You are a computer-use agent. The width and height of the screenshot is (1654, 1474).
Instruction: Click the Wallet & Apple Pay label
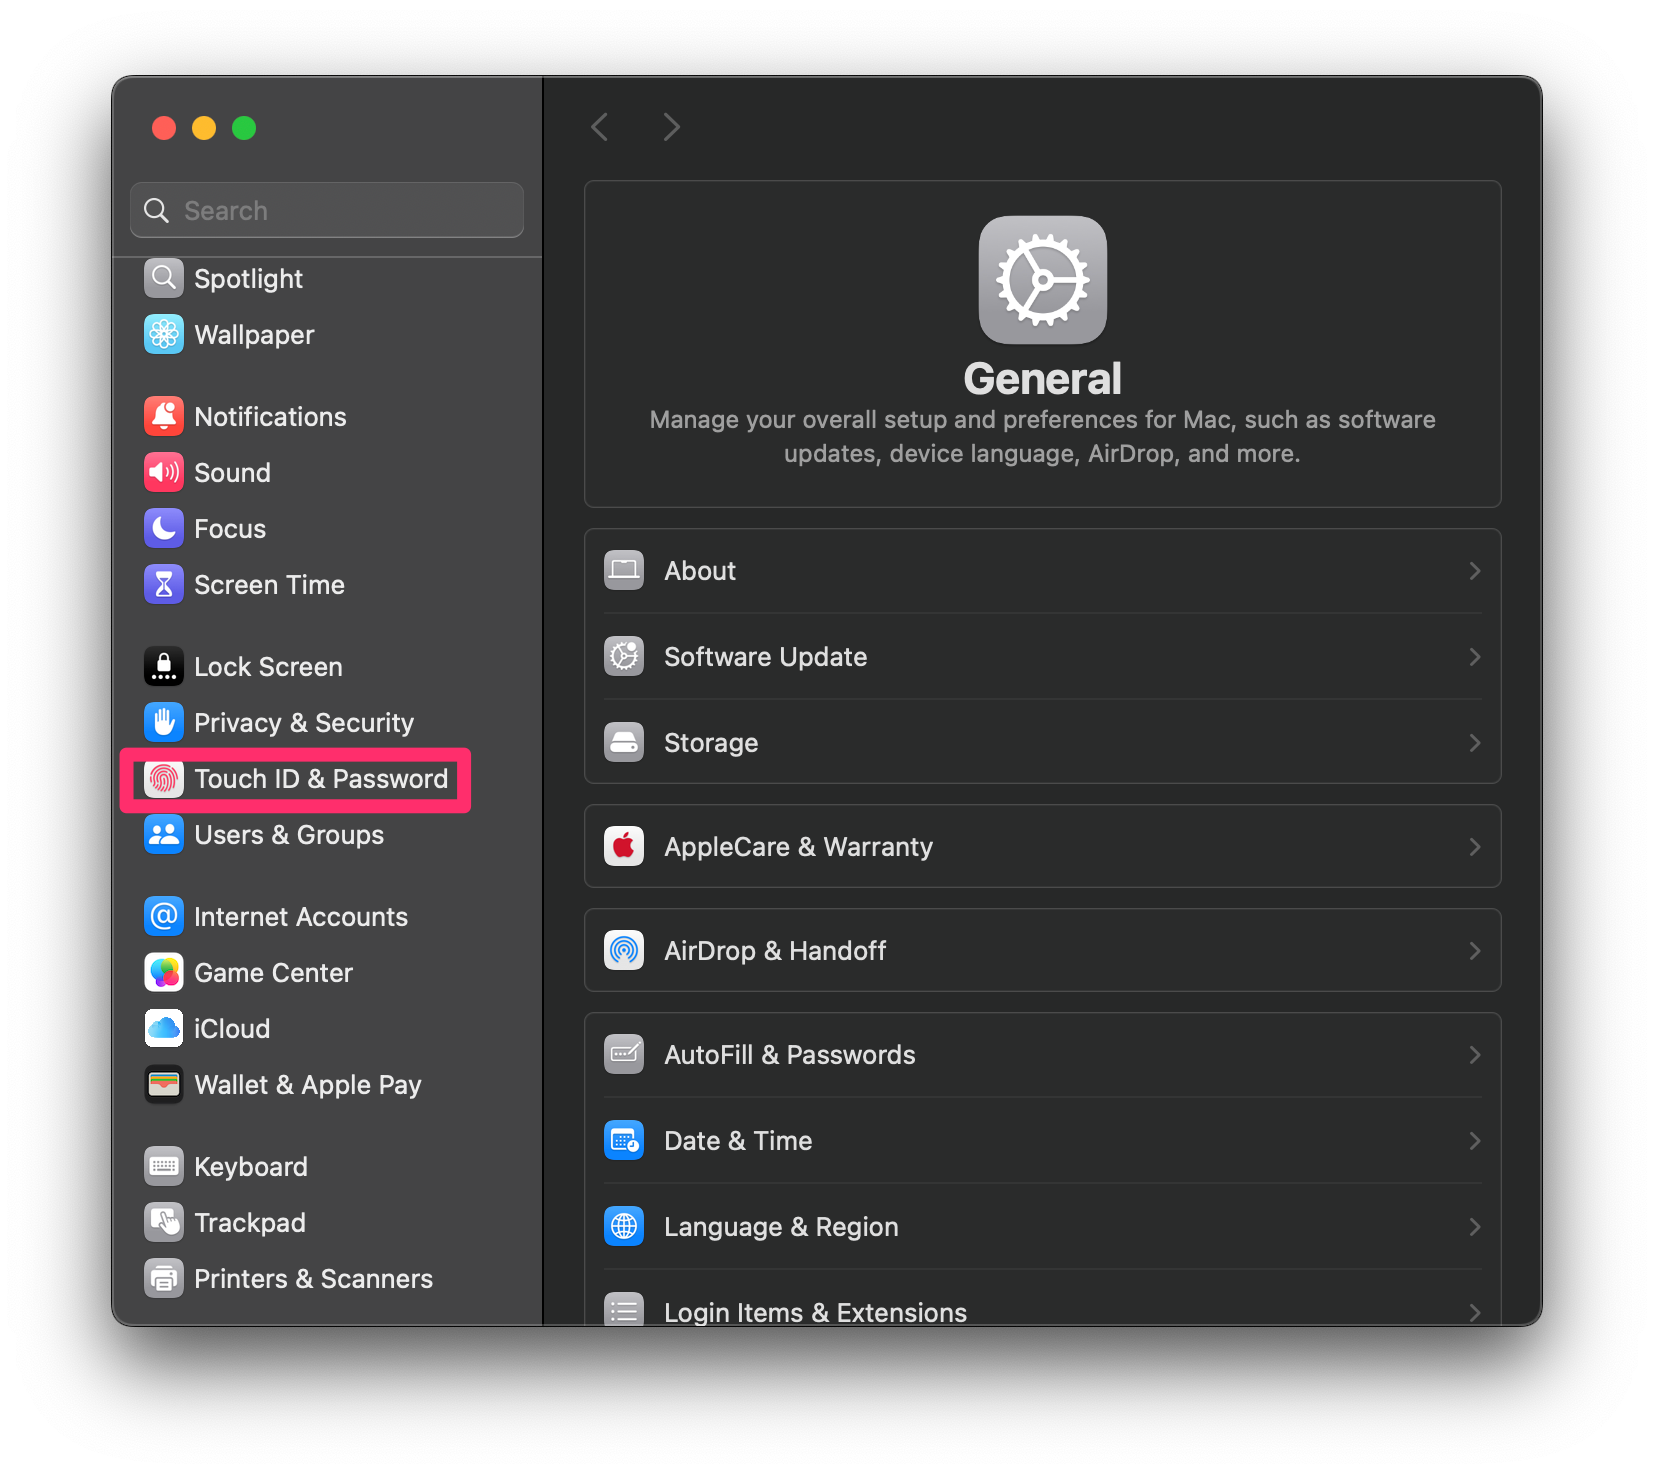[308, 1085]
